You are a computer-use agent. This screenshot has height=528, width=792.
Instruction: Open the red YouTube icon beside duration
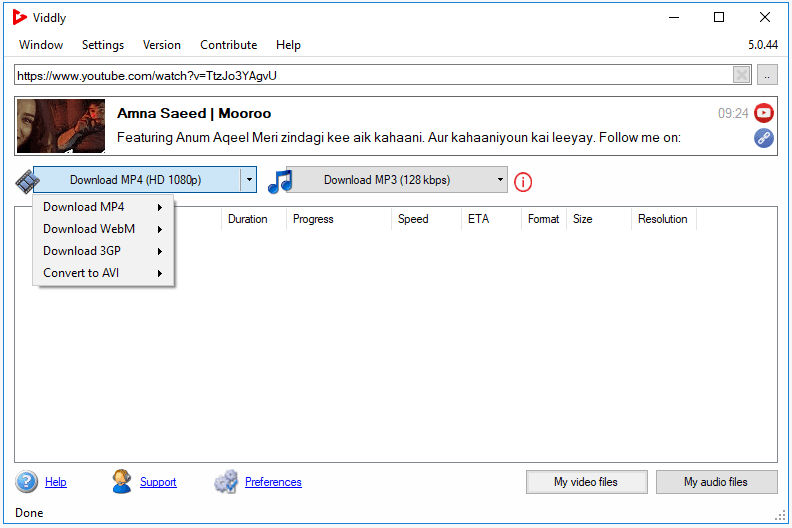(764, 113)
